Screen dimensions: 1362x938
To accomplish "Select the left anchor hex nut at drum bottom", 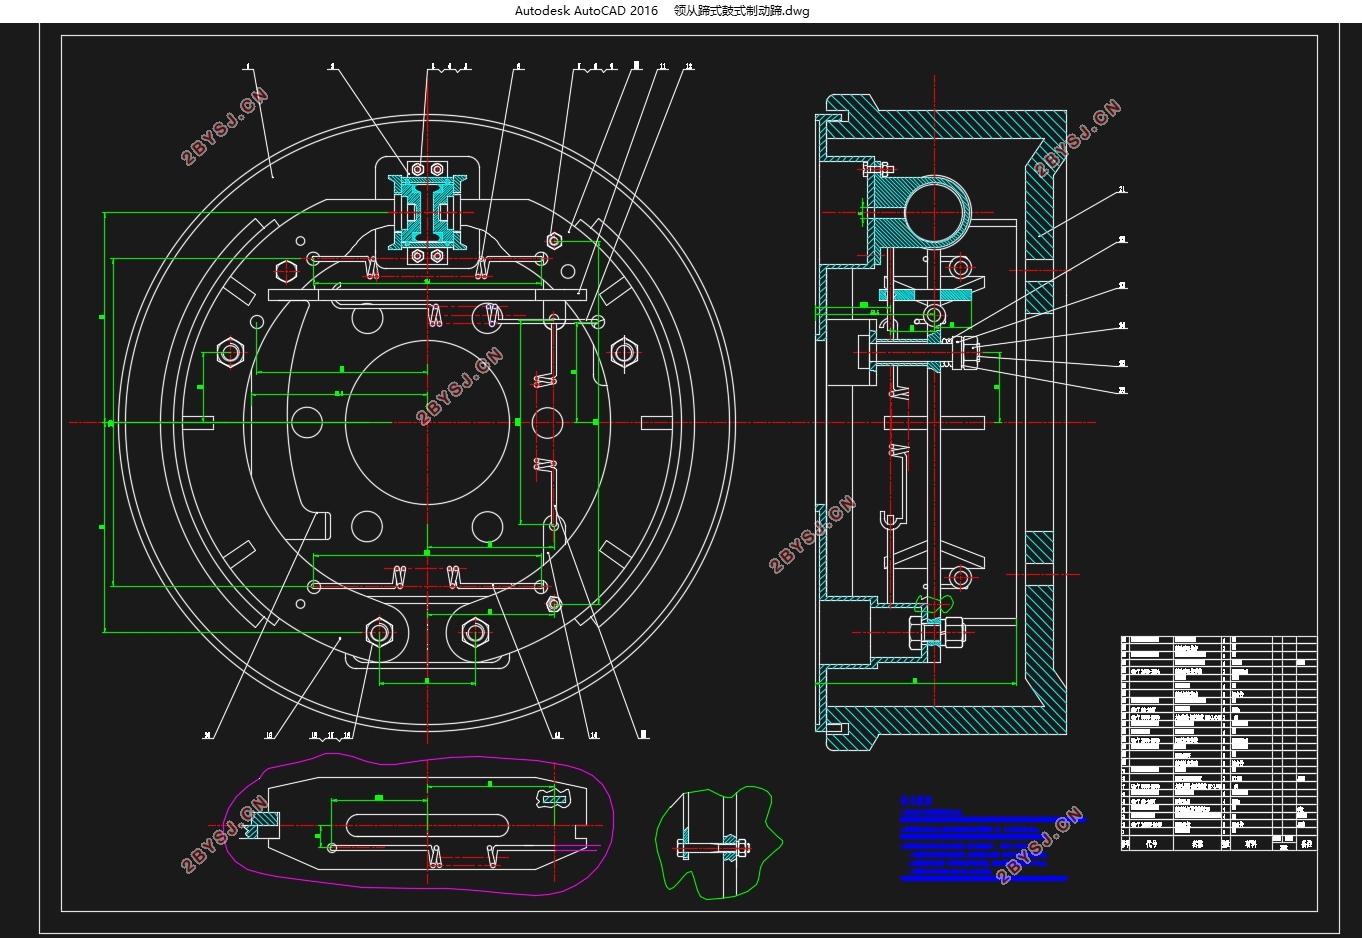I will 378,632.
